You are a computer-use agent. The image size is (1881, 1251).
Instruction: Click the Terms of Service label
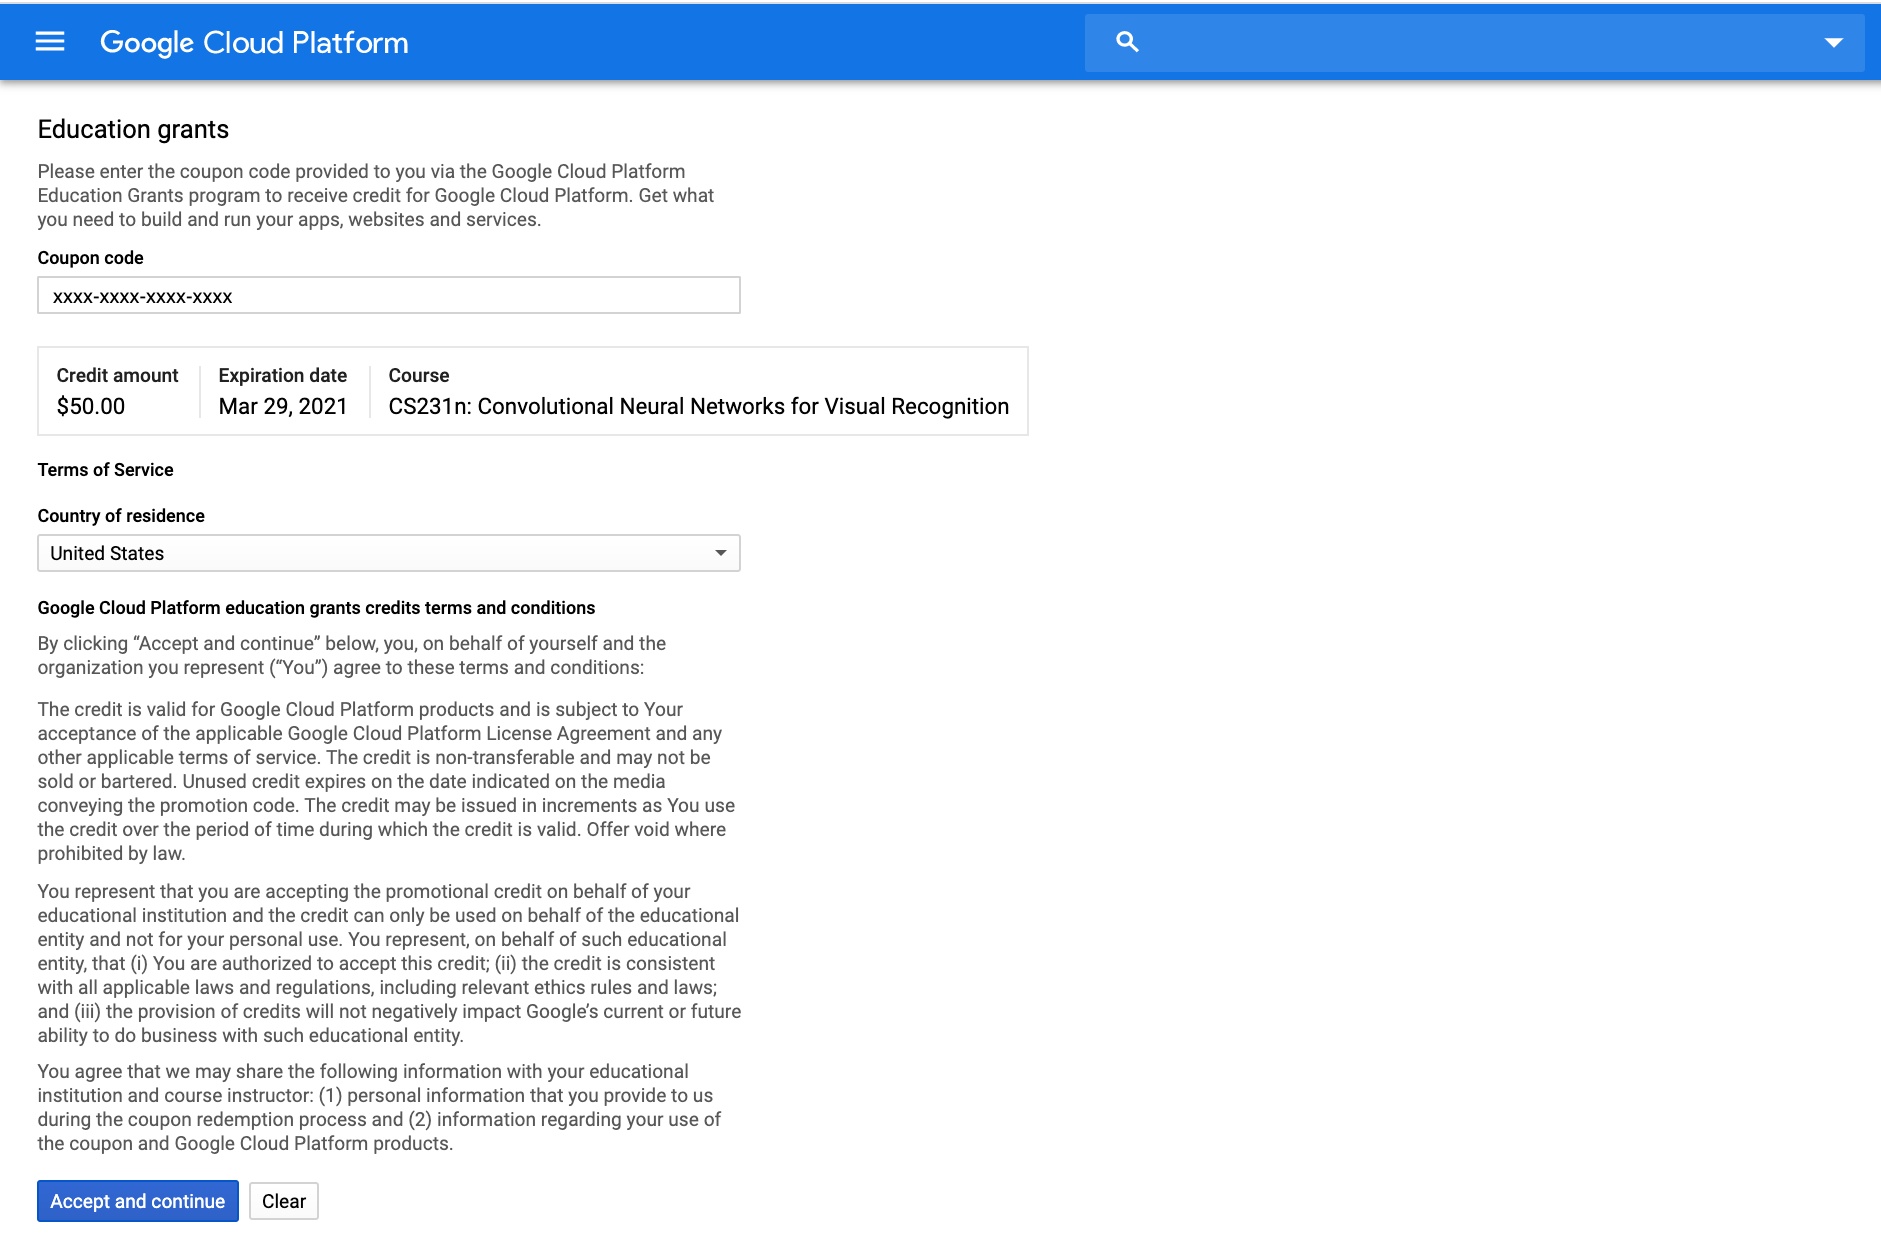[106, 470]
